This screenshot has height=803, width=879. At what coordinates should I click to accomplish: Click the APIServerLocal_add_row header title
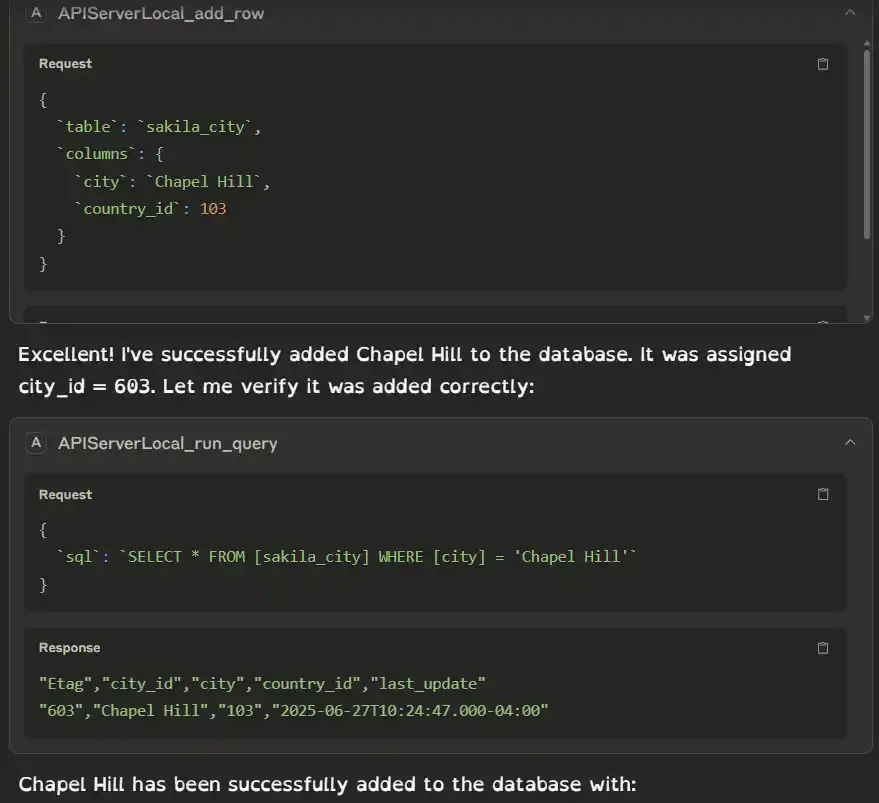(161, 14)
